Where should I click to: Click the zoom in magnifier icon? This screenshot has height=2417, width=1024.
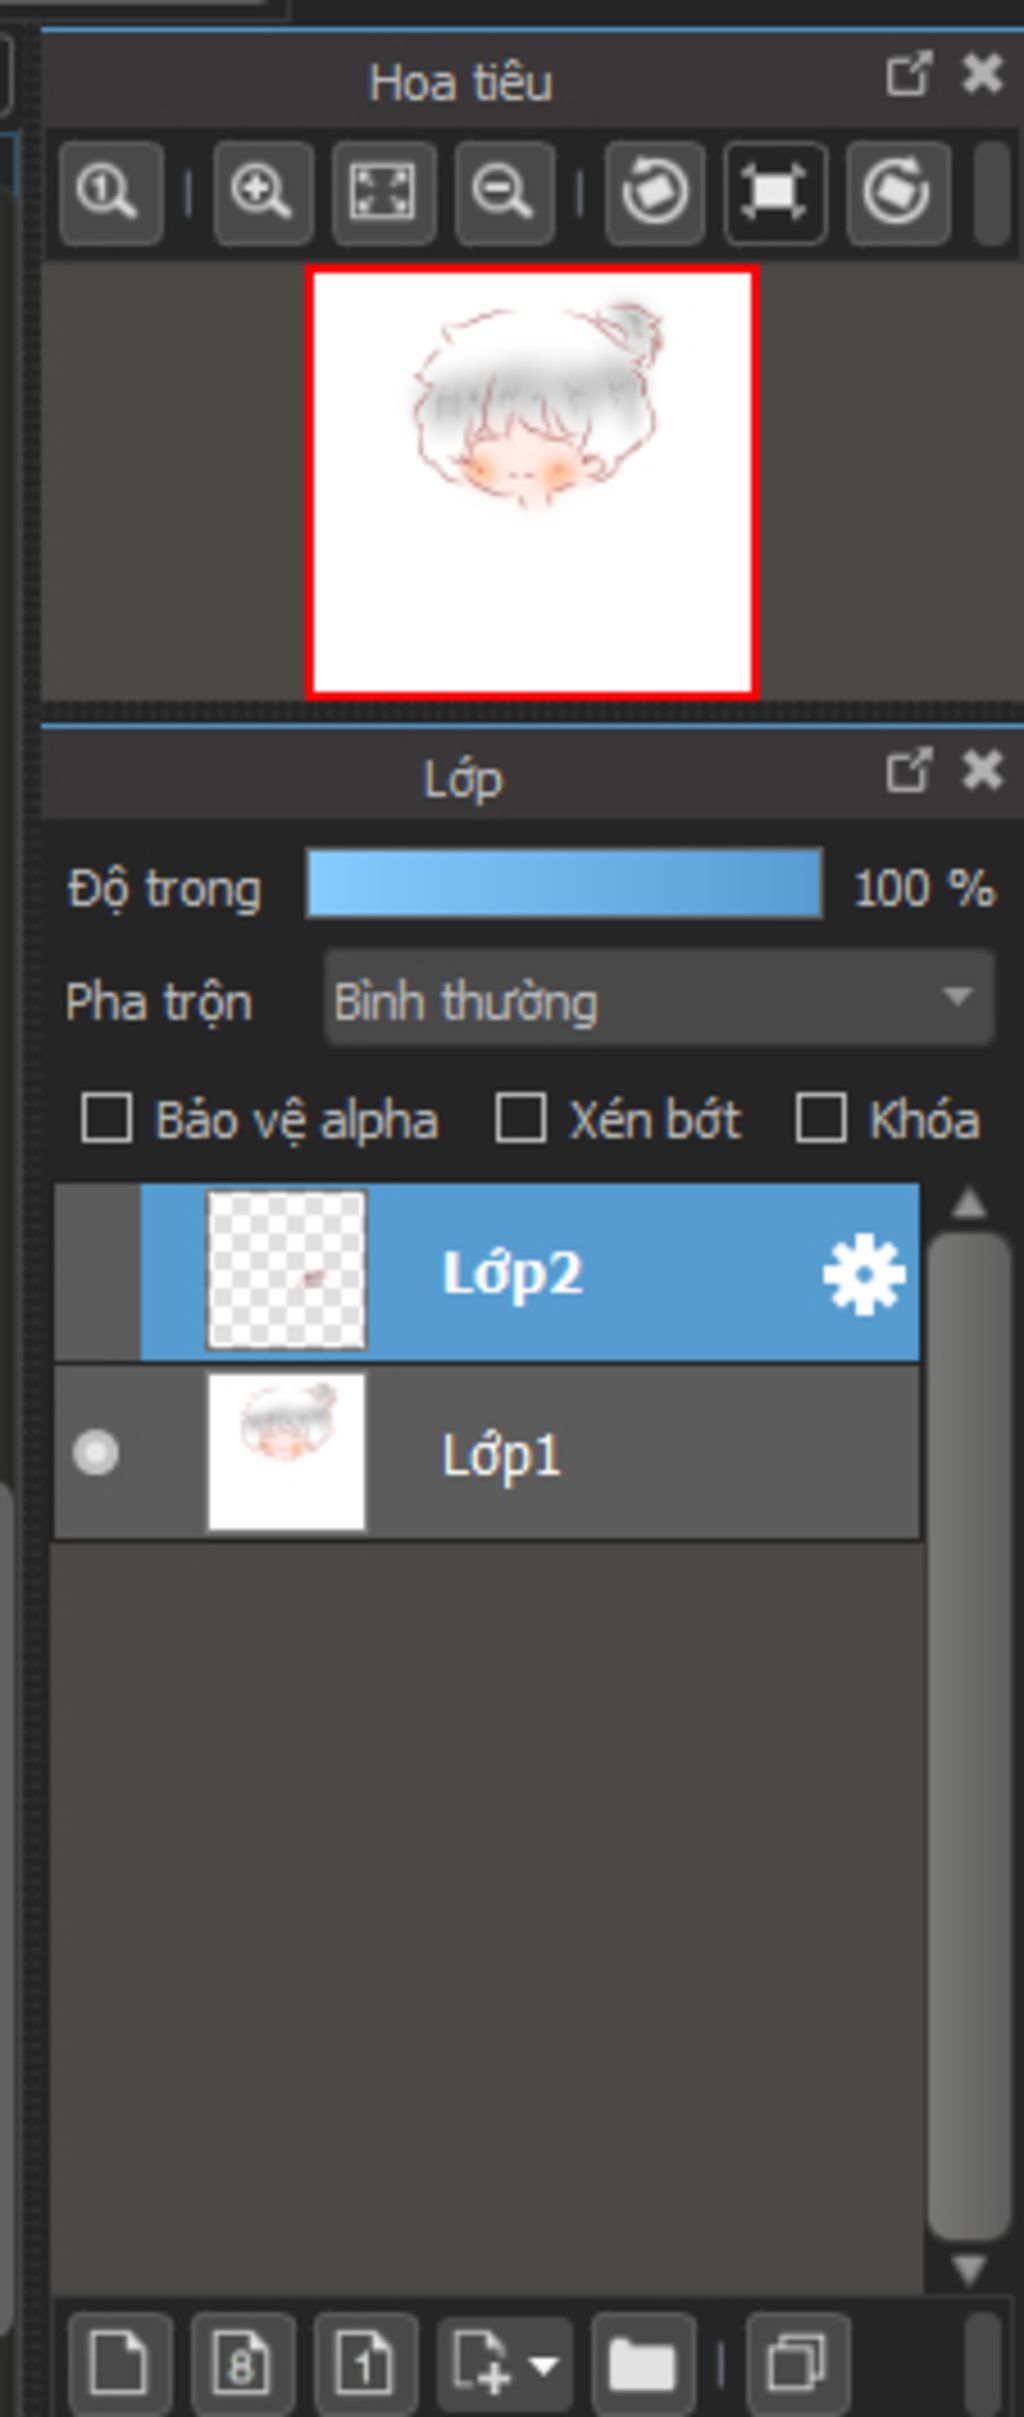pos(262,193)
